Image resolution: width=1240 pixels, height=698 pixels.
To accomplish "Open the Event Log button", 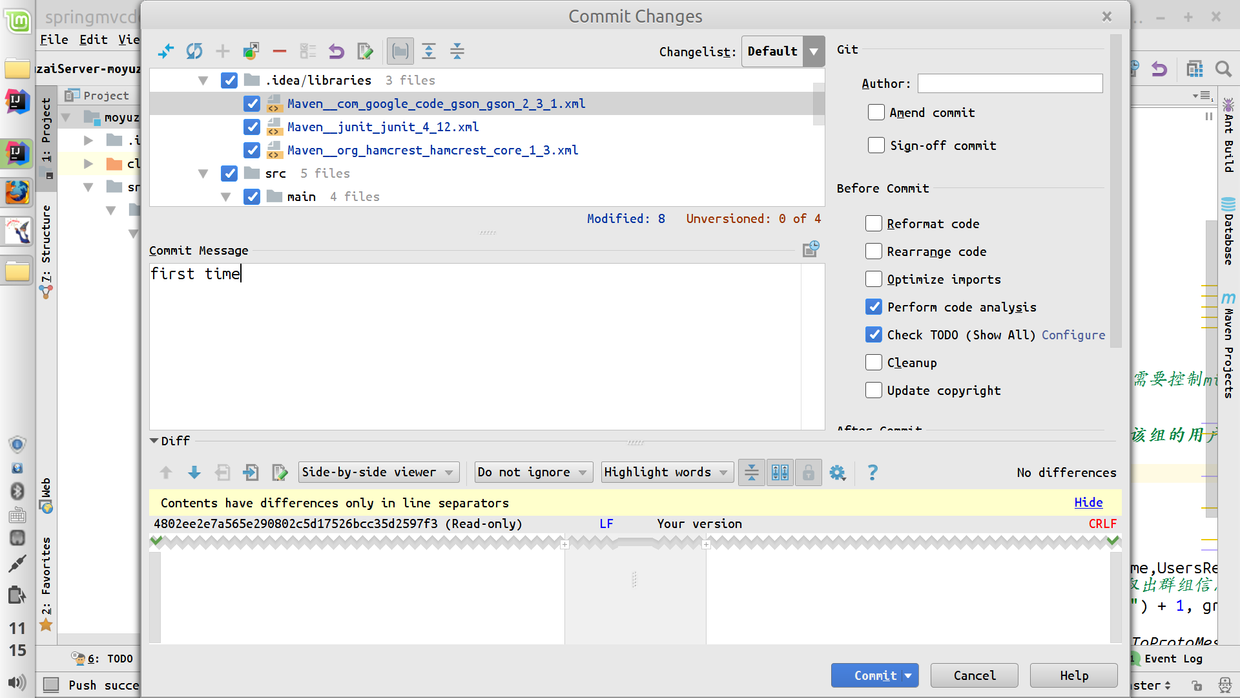I will (1165, 659).
